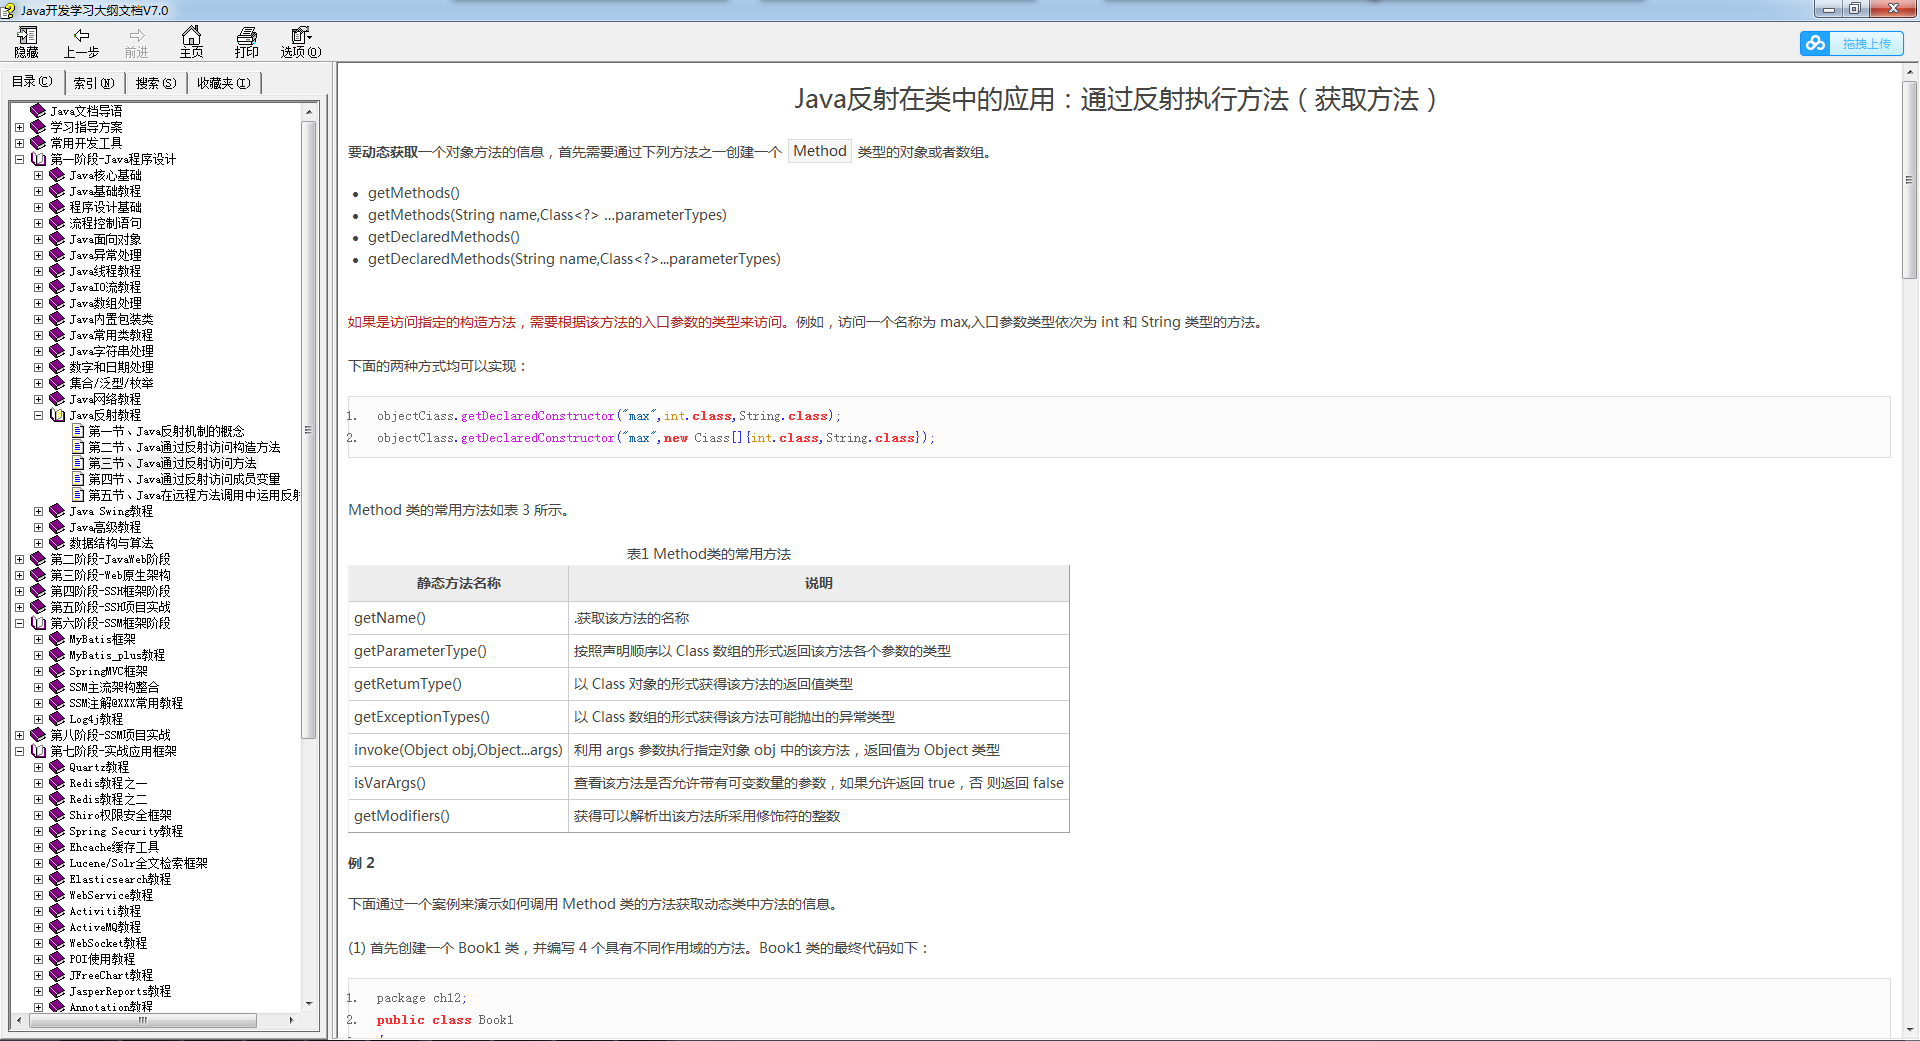Select Java异常处理 in the tree

[105, 255]
